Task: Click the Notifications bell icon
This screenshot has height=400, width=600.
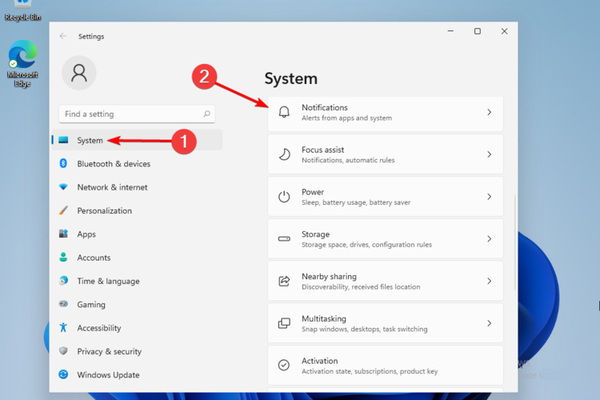Action: tap(284, 112)
